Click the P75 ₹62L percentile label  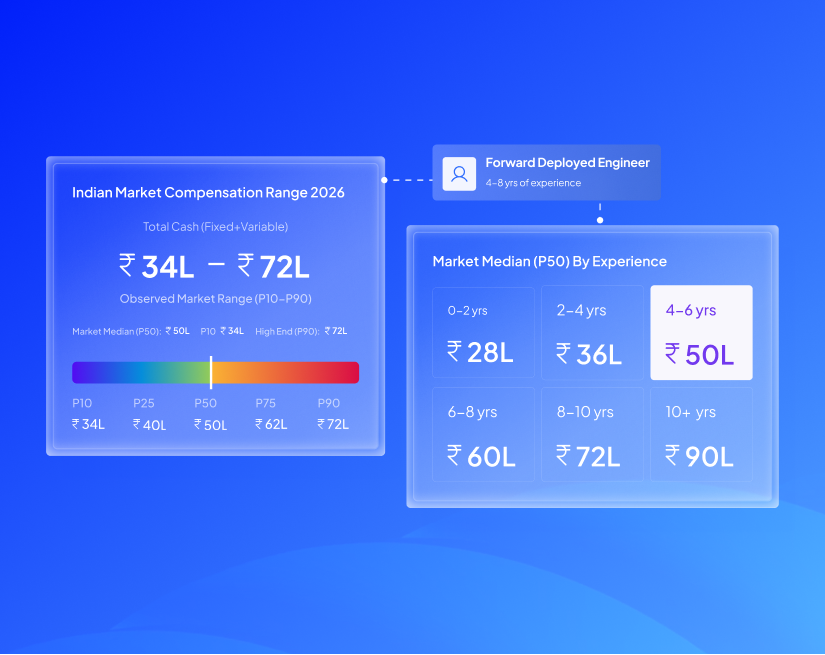coord(271,414)
